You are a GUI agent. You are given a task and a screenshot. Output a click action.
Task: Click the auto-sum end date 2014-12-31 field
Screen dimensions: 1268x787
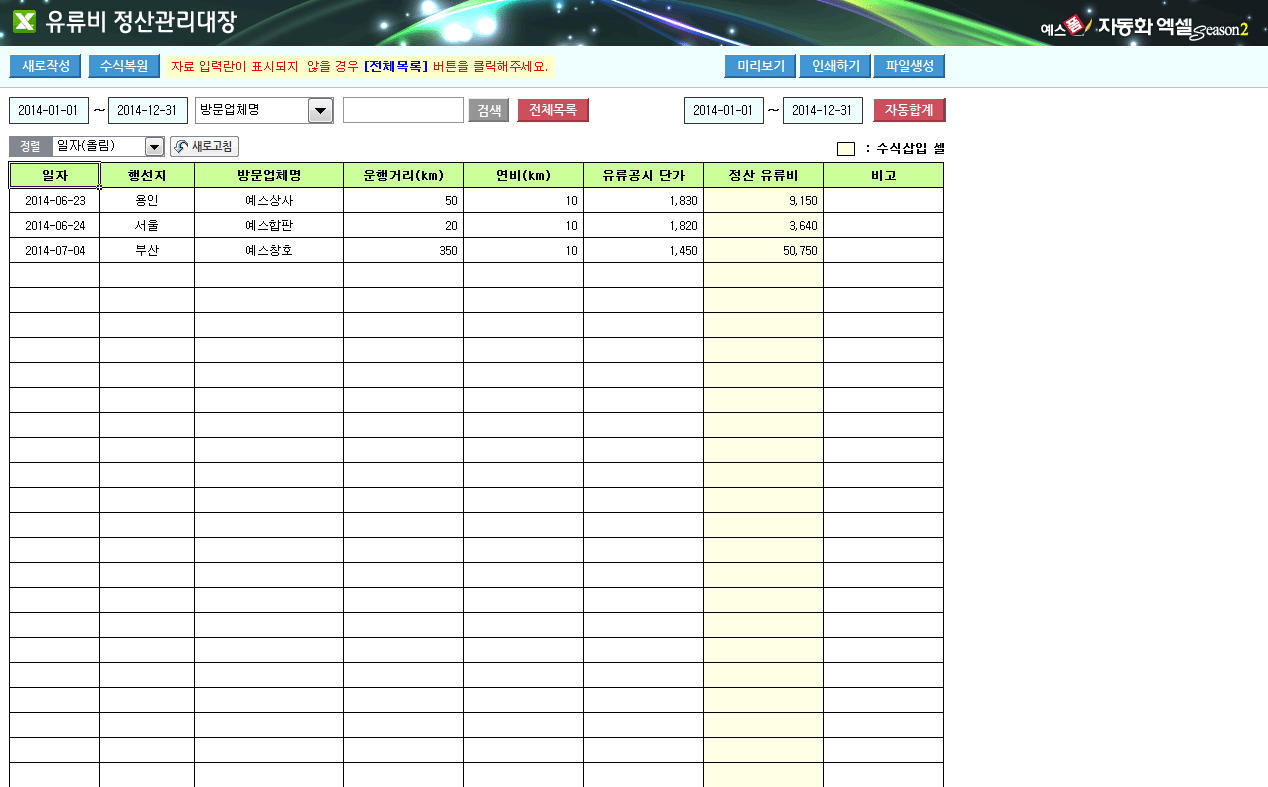[x=823, y=110]
